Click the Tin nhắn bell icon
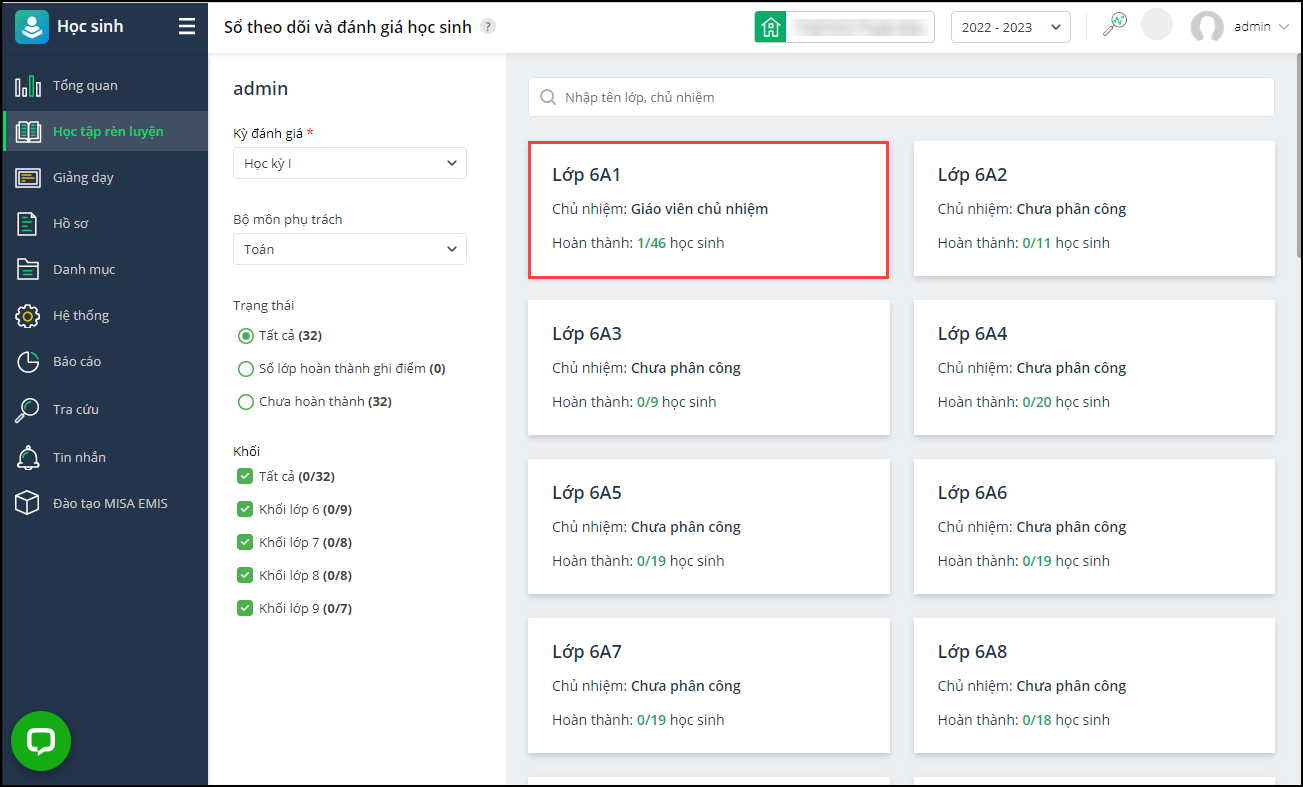Screen dimensions: 1303x787 tap(28, 458)
